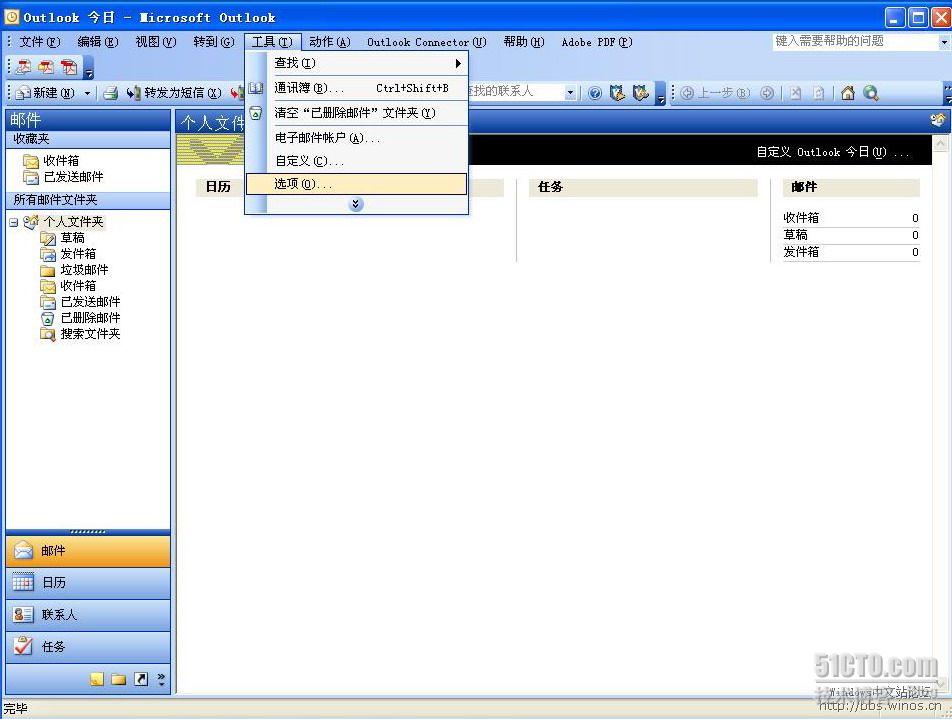Open the 转到(G) menu

pos(214,42)
